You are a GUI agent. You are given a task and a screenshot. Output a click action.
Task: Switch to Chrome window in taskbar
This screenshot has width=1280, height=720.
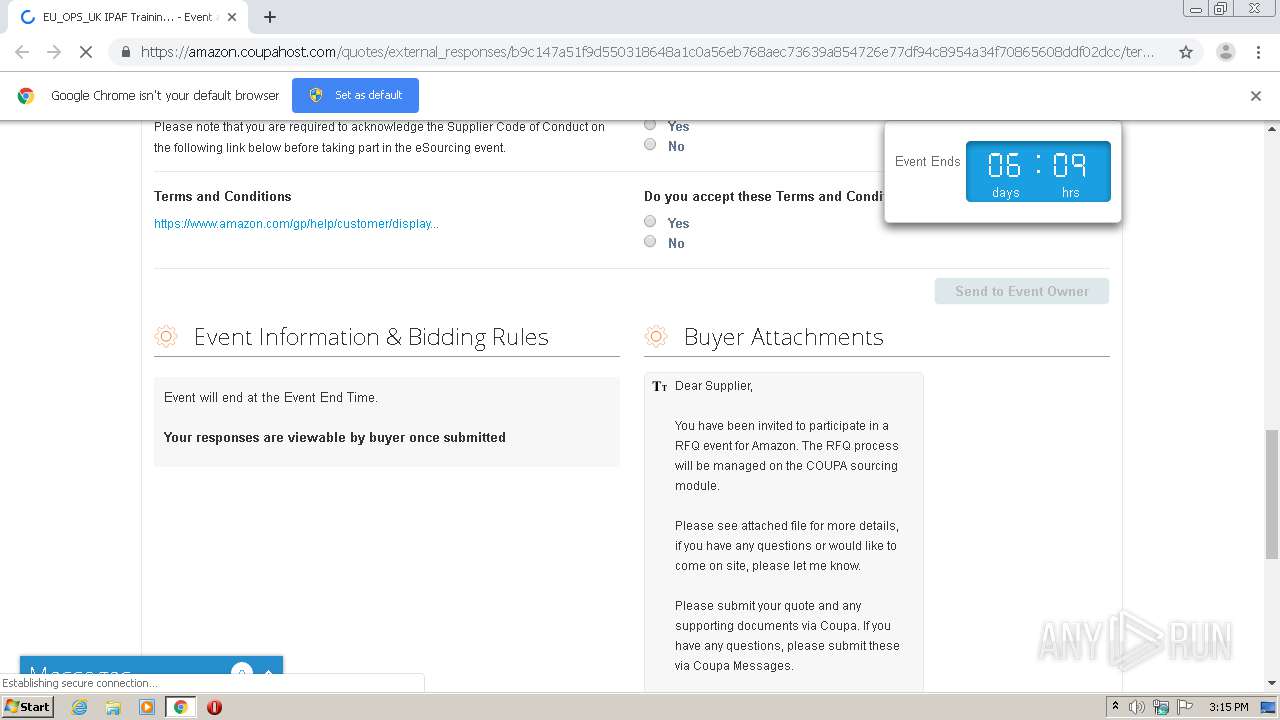[180, 707]
